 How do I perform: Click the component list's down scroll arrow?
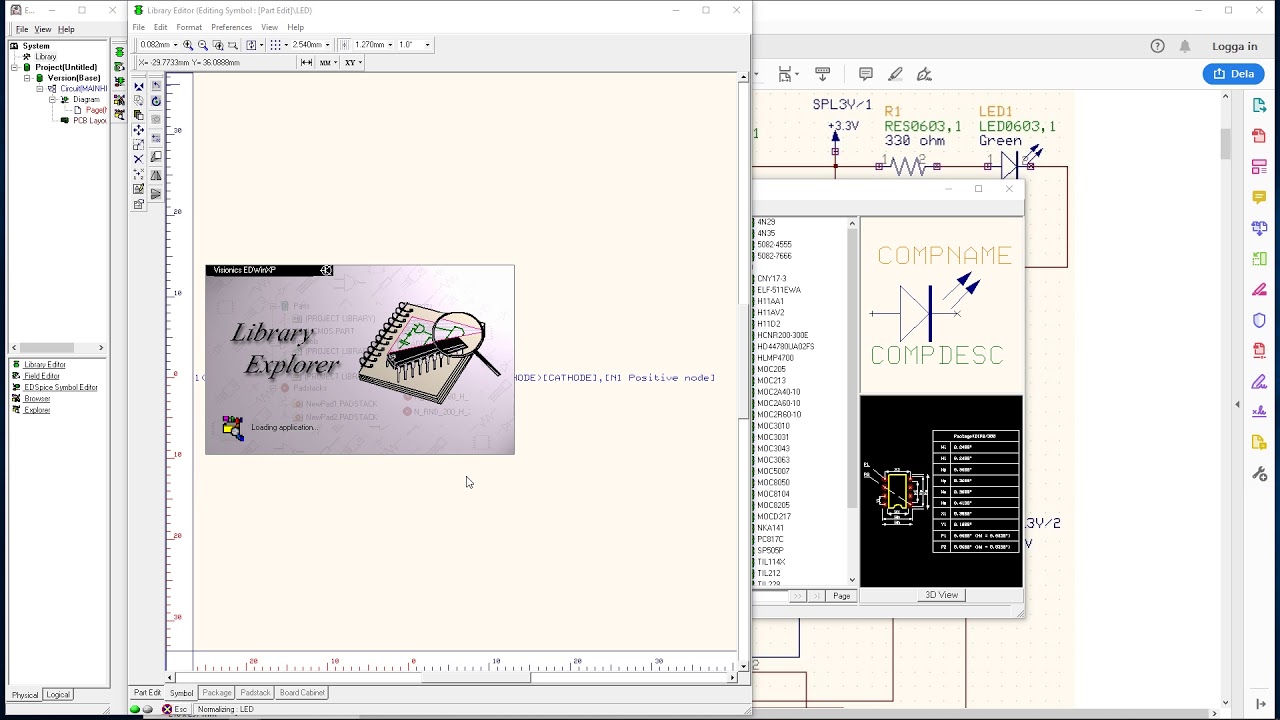pyautogui.click(x=852, y=580)
